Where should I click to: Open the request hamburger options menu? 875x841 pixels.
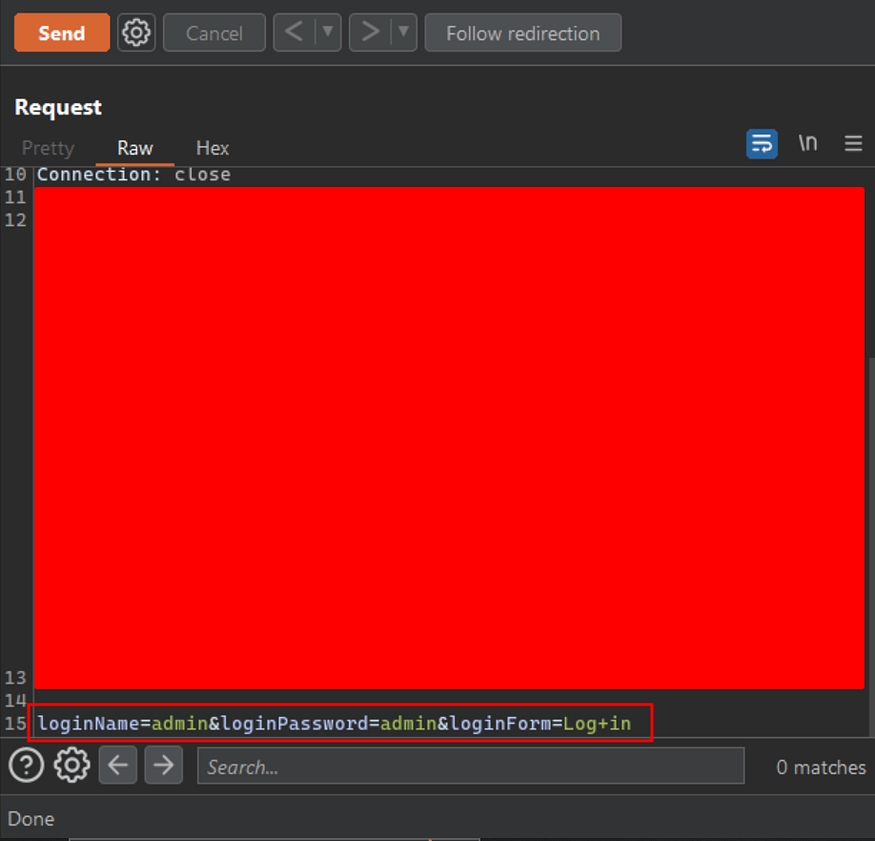tap(853, 144)
